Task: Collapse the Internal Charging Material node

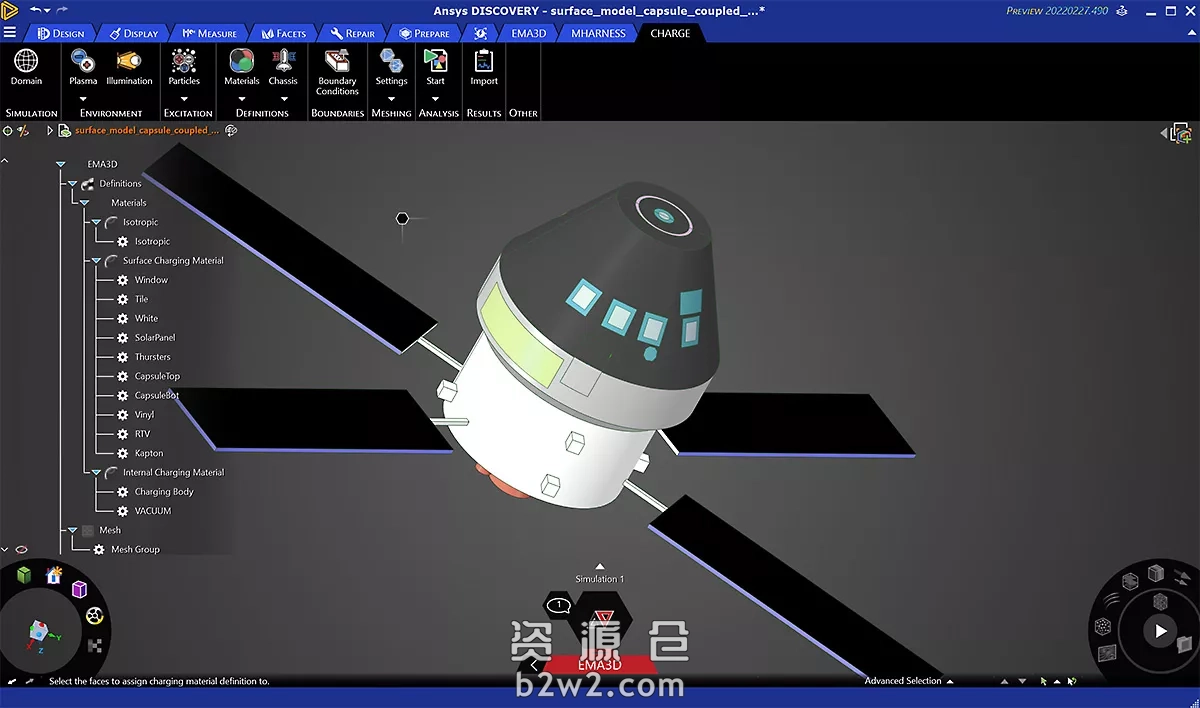Action: [96, 473]
